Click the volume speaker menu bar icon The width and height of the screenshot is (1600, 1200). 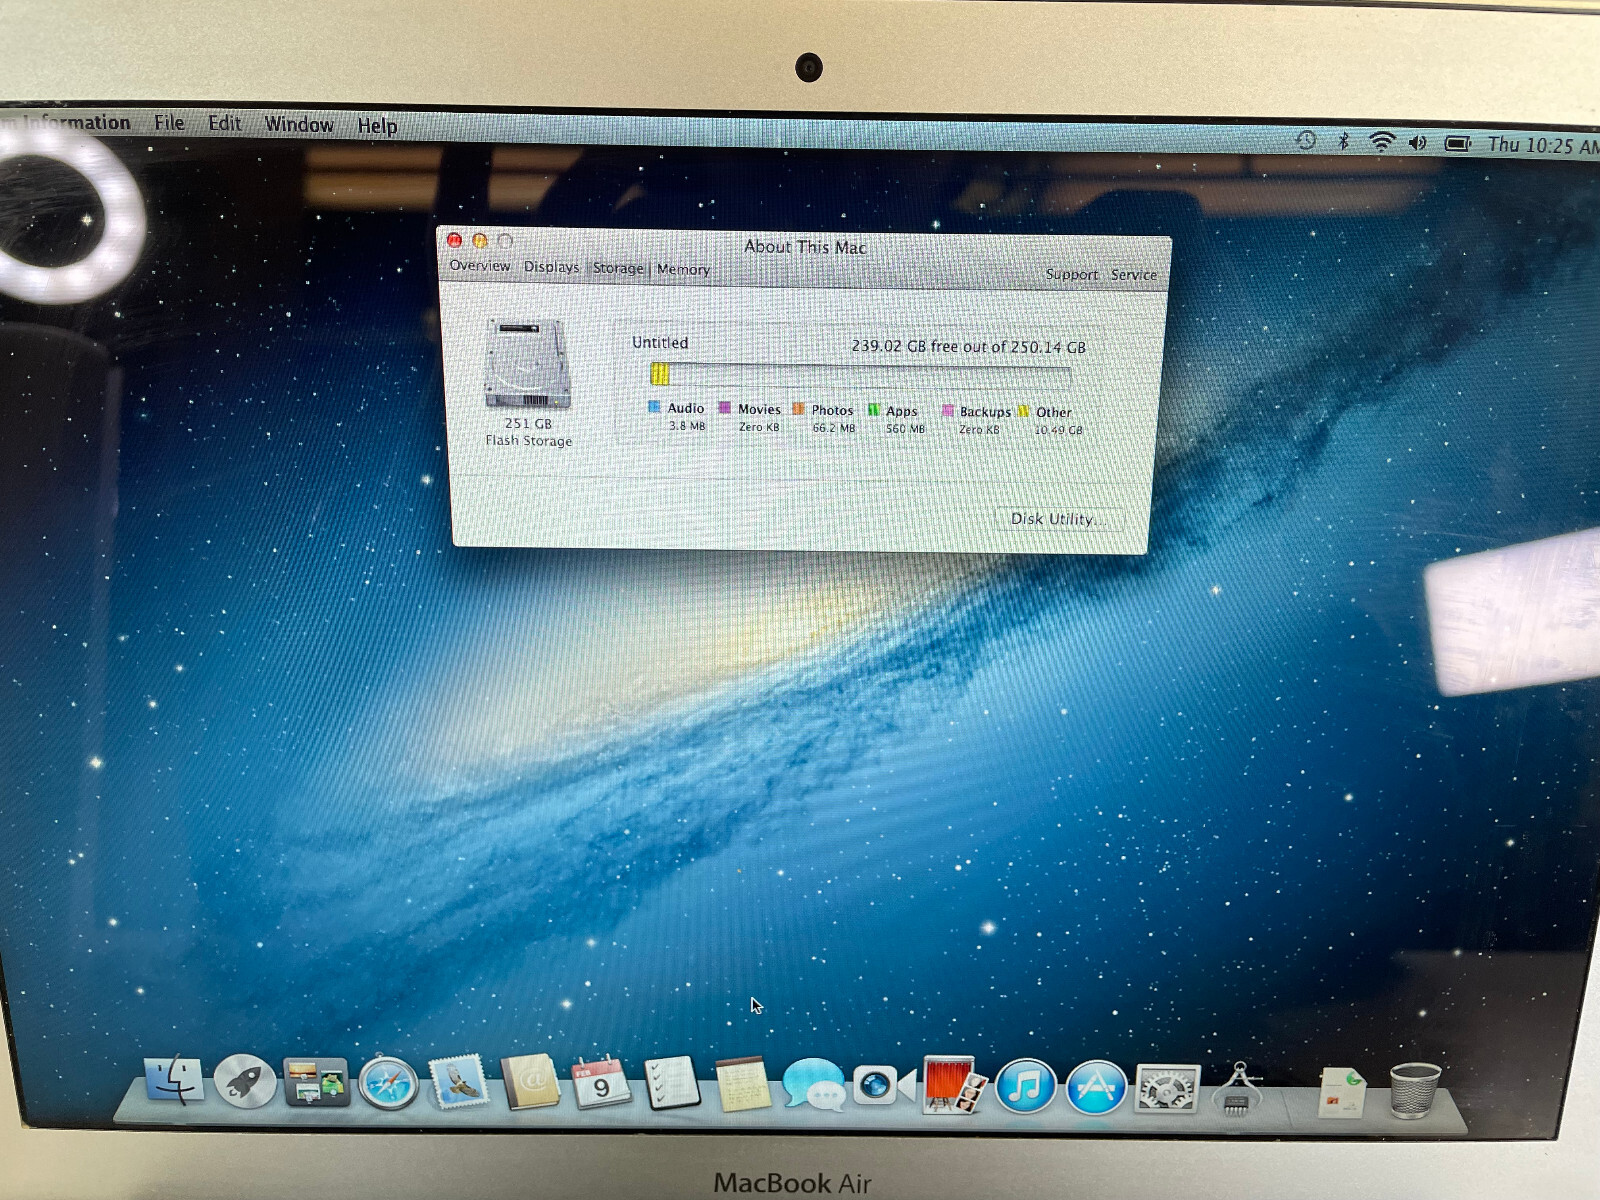1418,143
